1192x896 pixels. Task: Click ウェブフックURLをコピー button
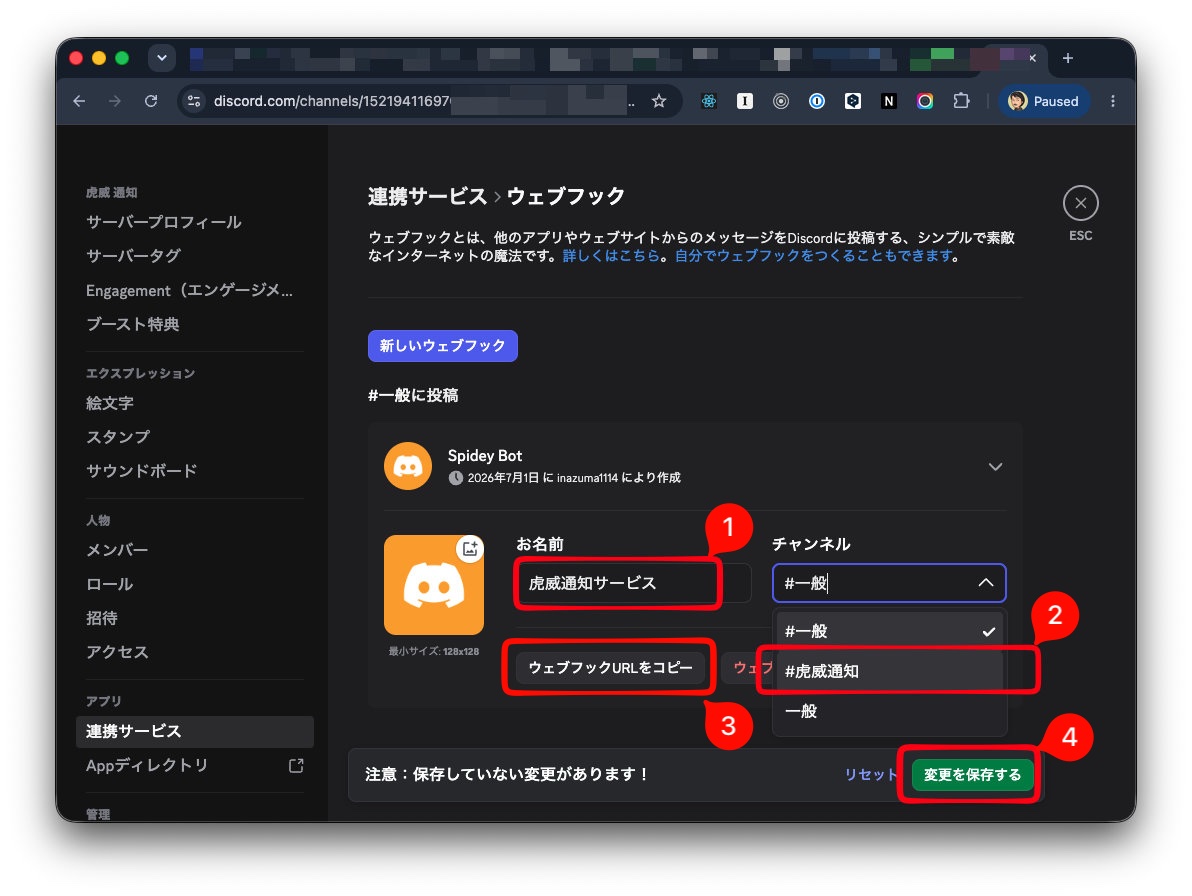(x=610, y=667)
